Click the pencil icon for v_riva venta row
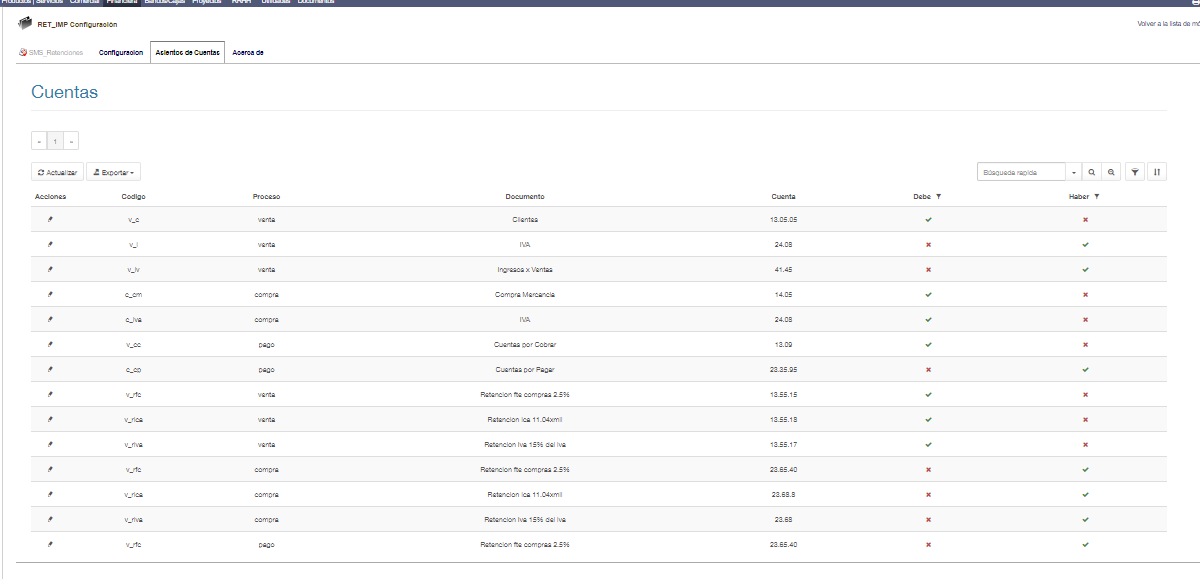This screenshot has width=1200, height=588. tap(50, 444)
